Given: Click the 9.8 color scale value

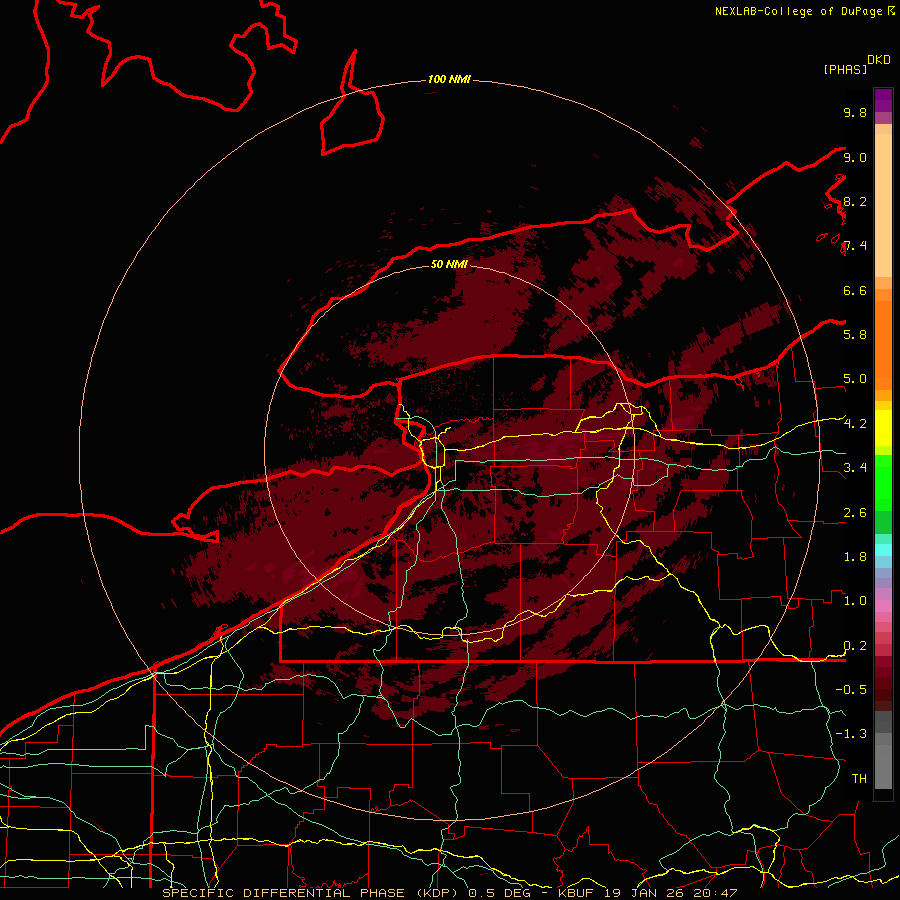Looking at the screenshot, I should point(855,112).
